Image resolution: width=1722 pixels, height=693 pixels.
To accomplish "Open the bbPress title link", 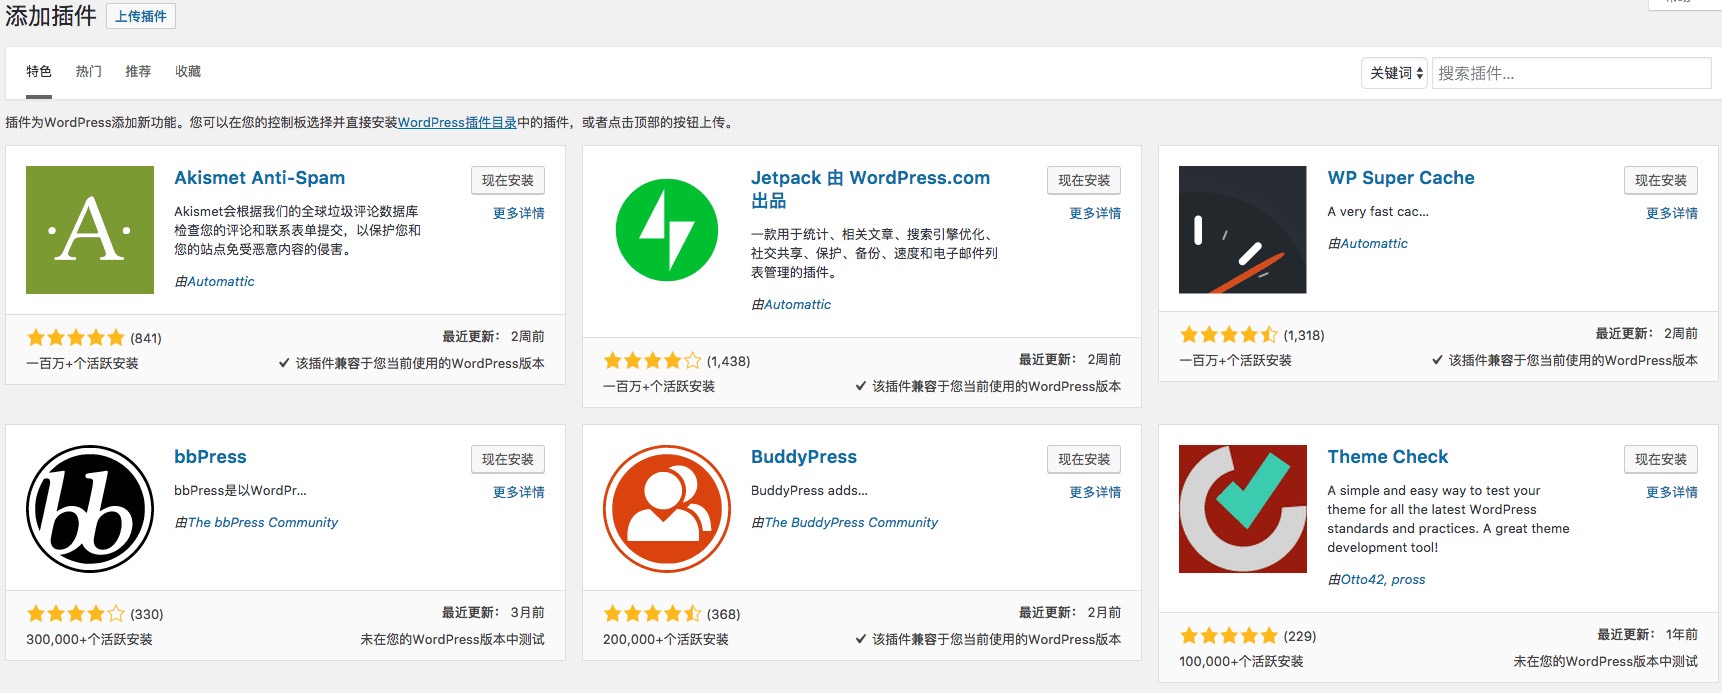I will (x=210, y=457).
